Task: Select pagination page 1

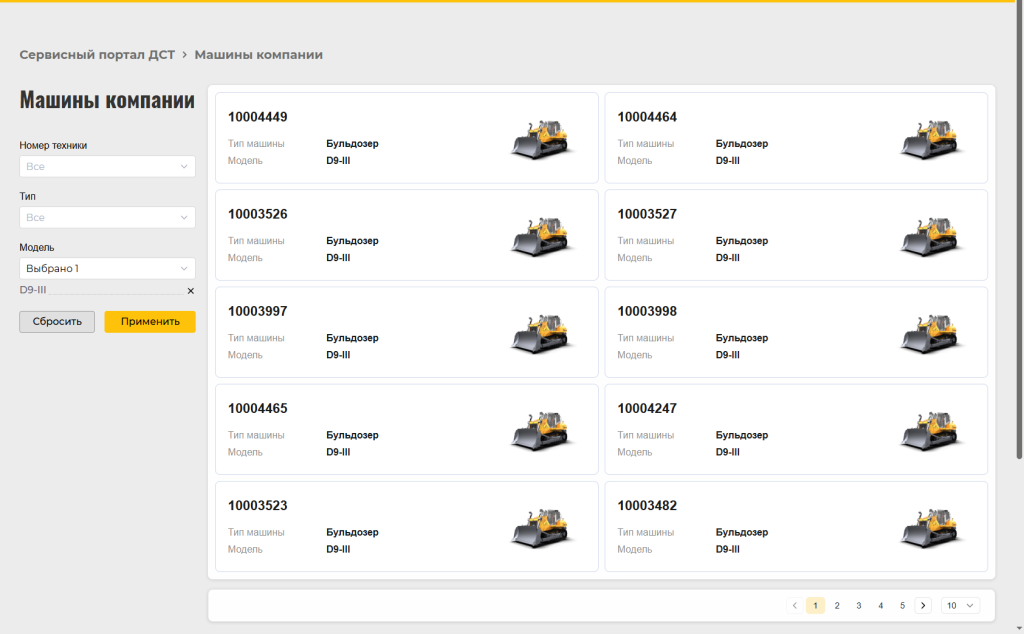Action: (815, 605)
